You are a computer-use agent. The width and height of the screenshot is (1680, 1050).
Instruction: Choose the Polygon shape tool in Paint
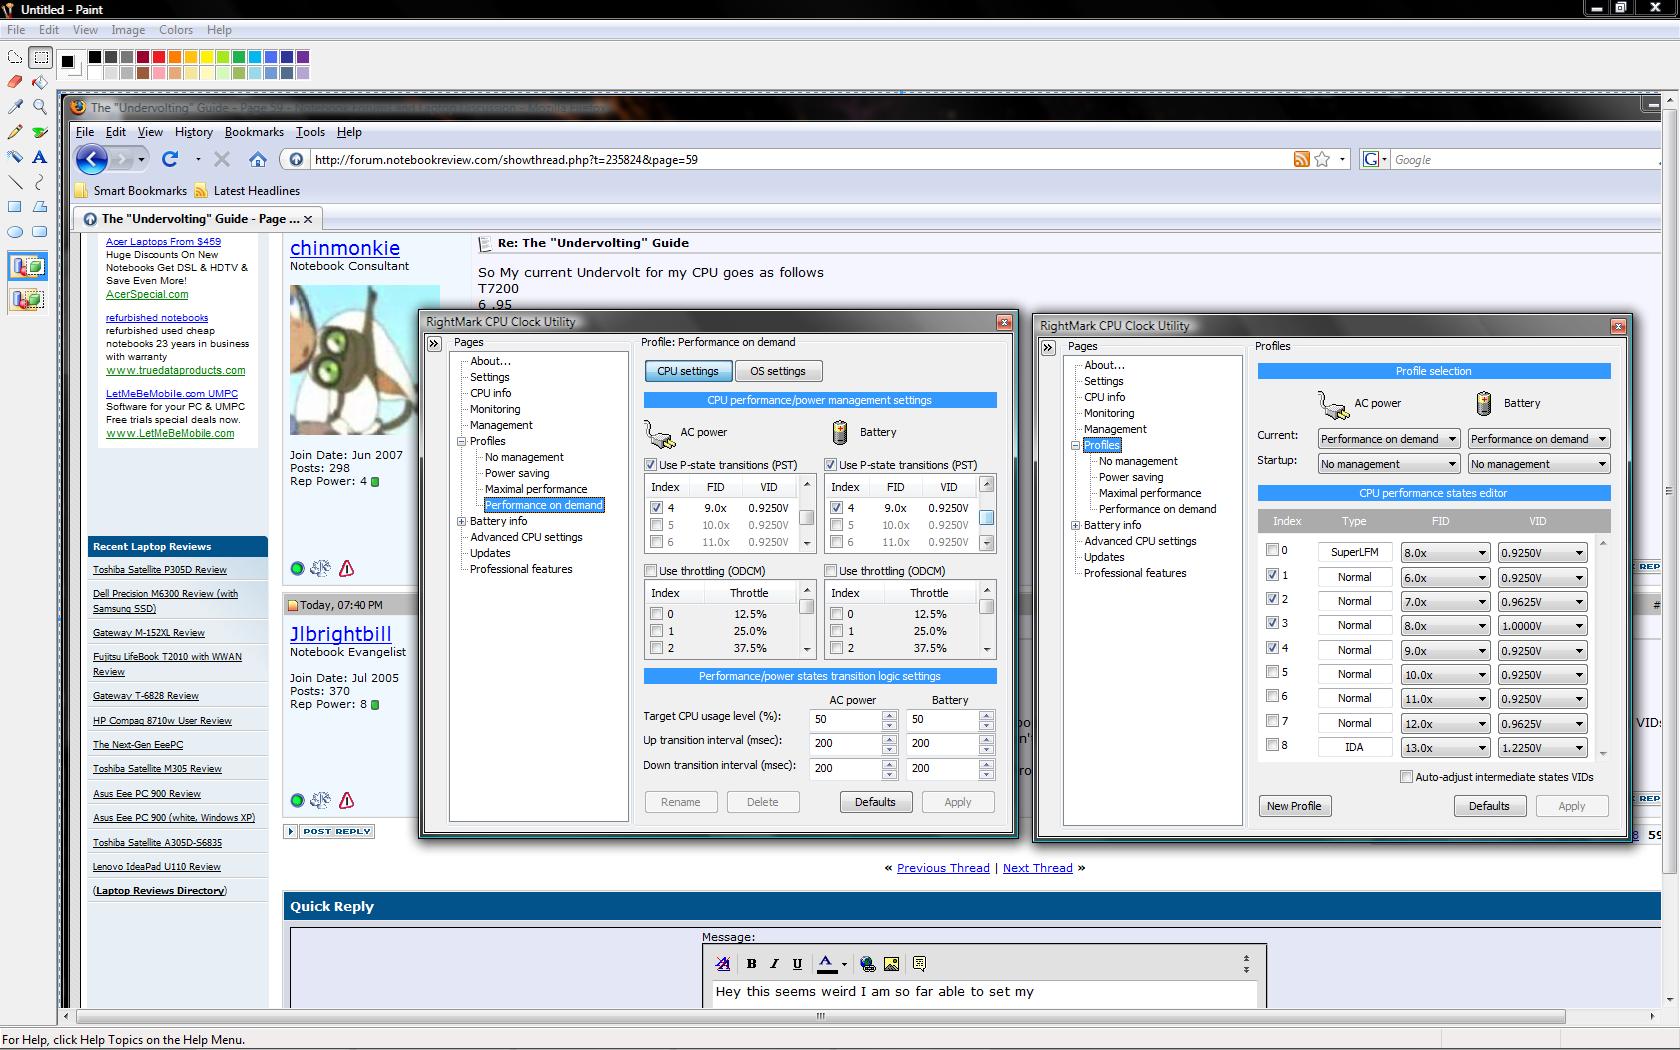40,207
